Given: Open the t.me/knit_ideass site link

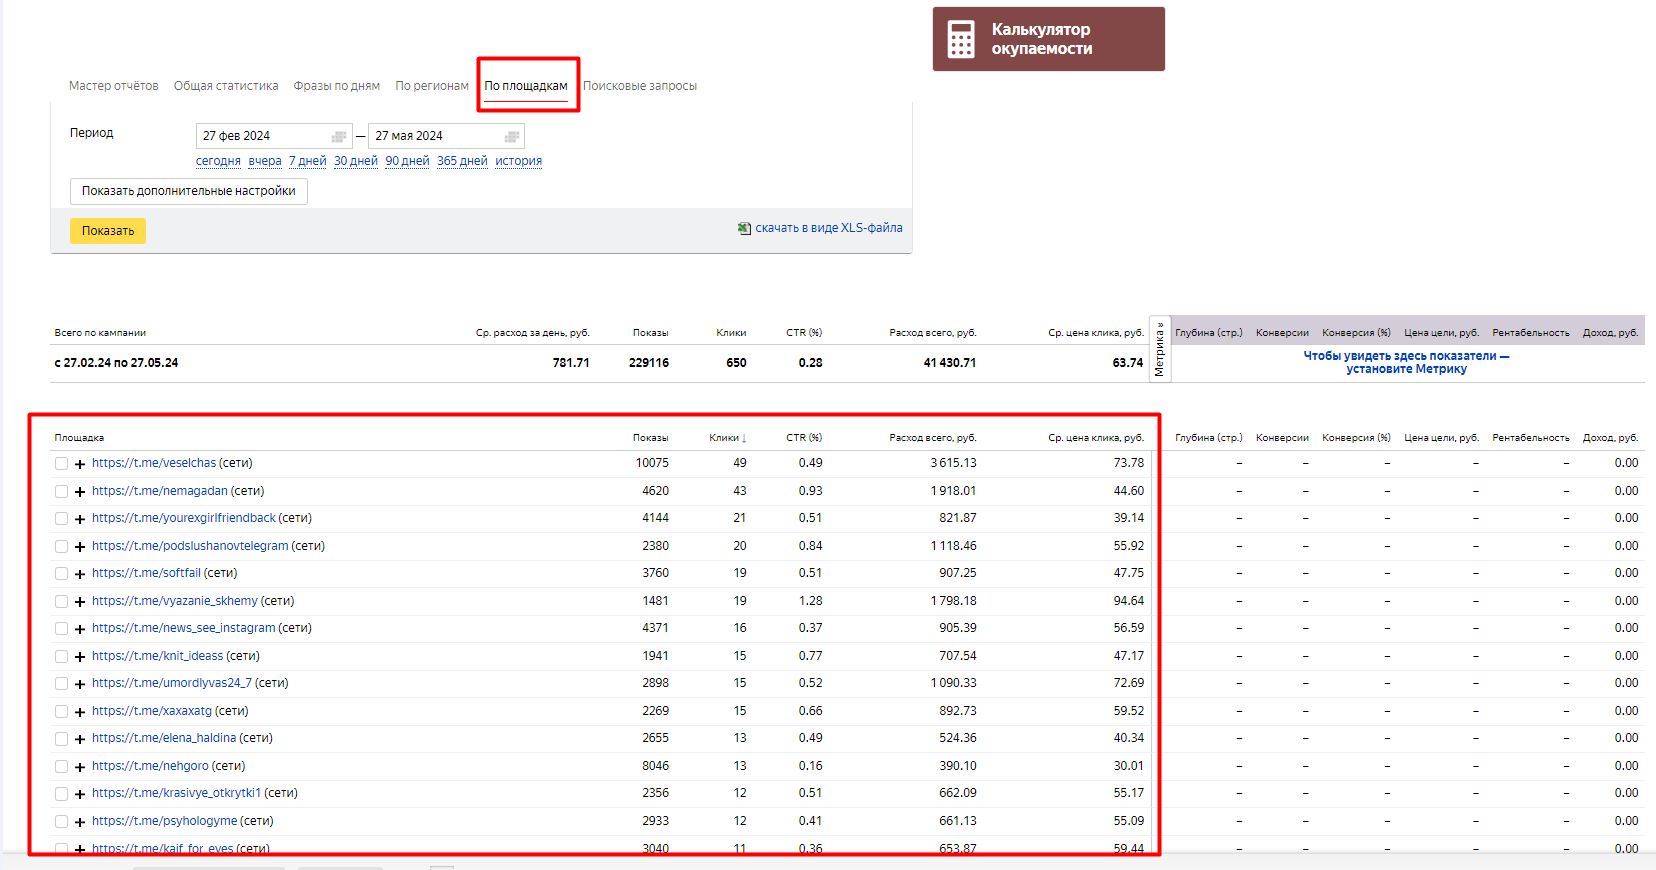Looking at the screenshot, I should (x=158, y=656).
